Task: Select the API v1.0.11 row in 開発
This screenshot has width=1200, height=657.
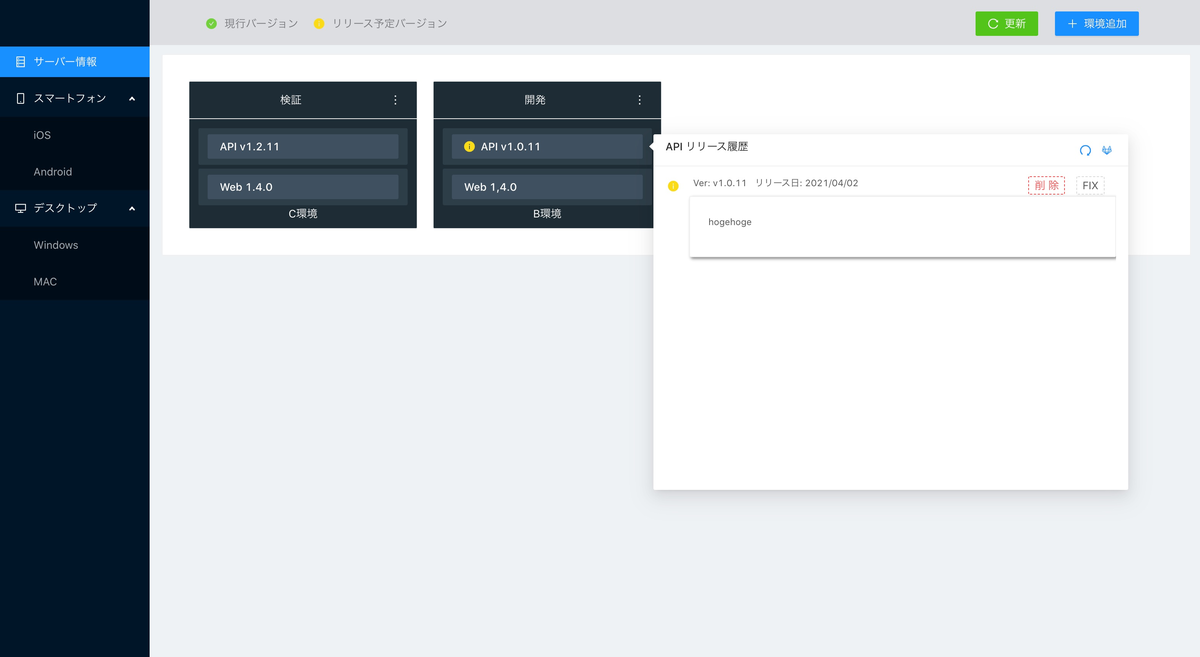Action: (547, 147)
